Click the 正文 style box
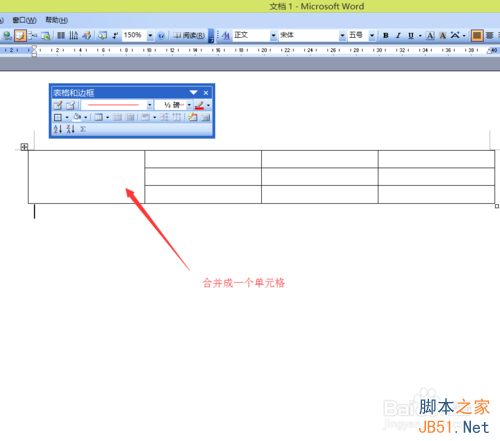 [251, 35]
